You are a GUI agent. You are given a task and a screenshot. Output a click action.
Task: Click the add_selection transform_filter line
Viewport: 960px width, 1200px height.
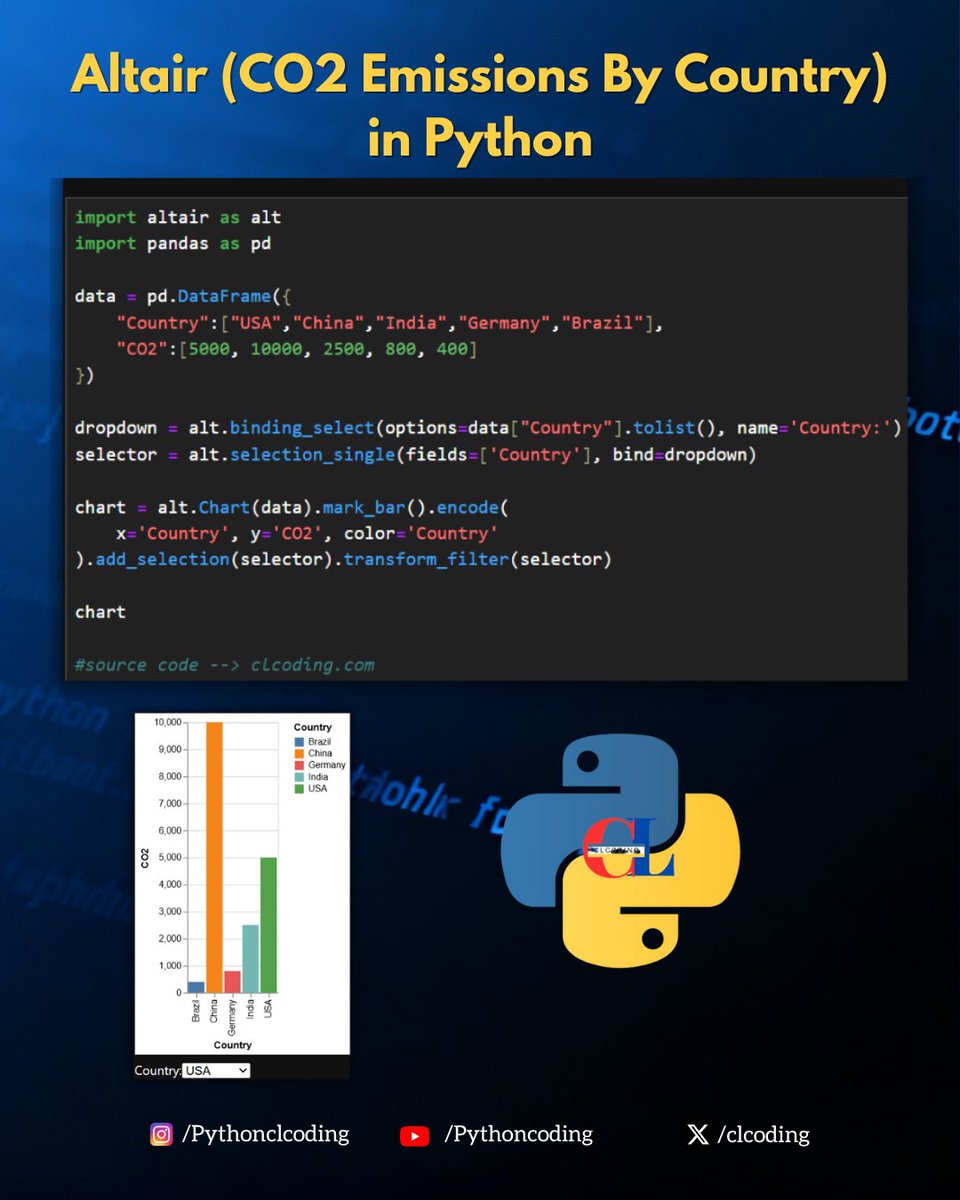tap(342, 560)
